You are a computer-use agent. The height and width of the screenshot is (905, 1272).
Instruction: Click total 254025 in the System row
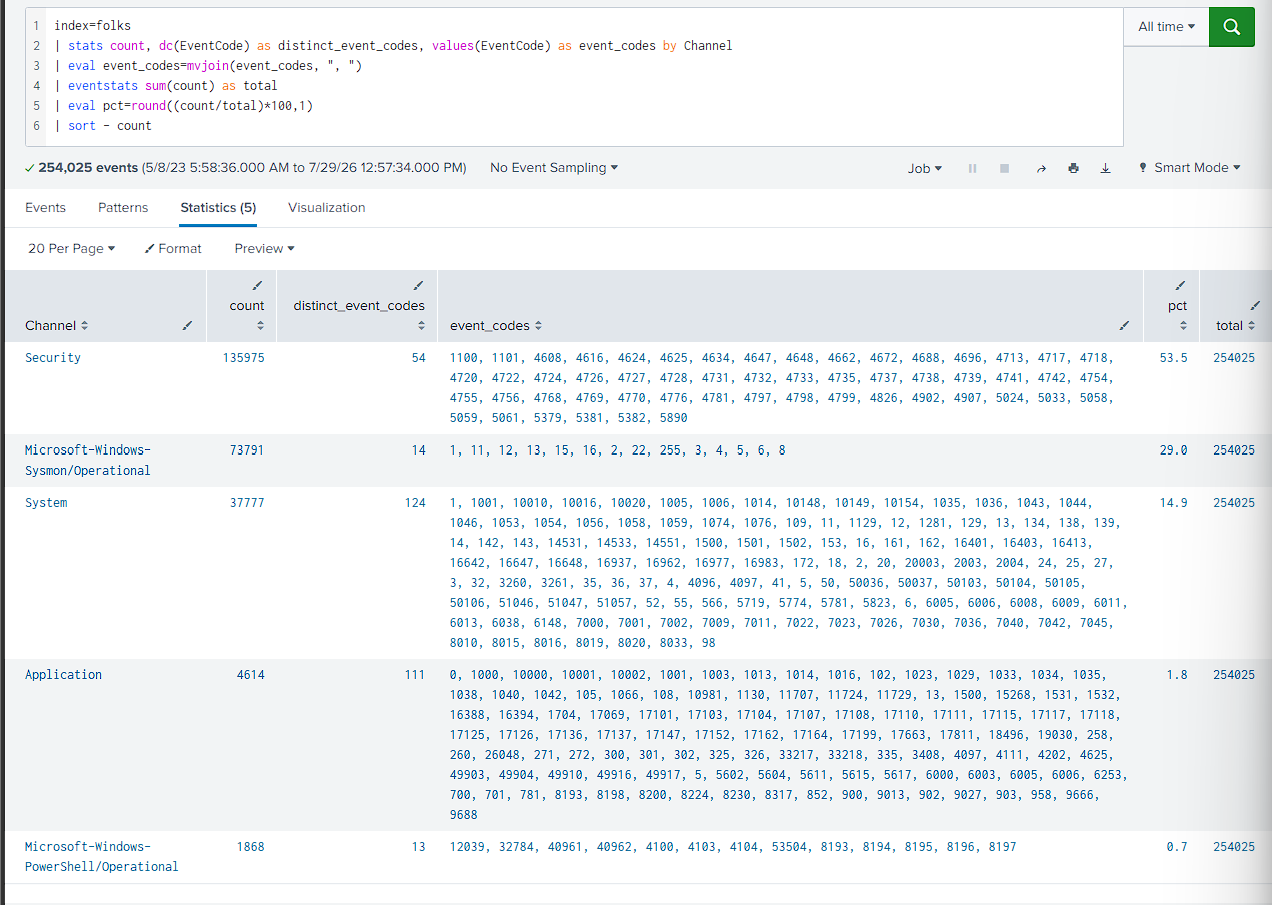[1234, 503]
